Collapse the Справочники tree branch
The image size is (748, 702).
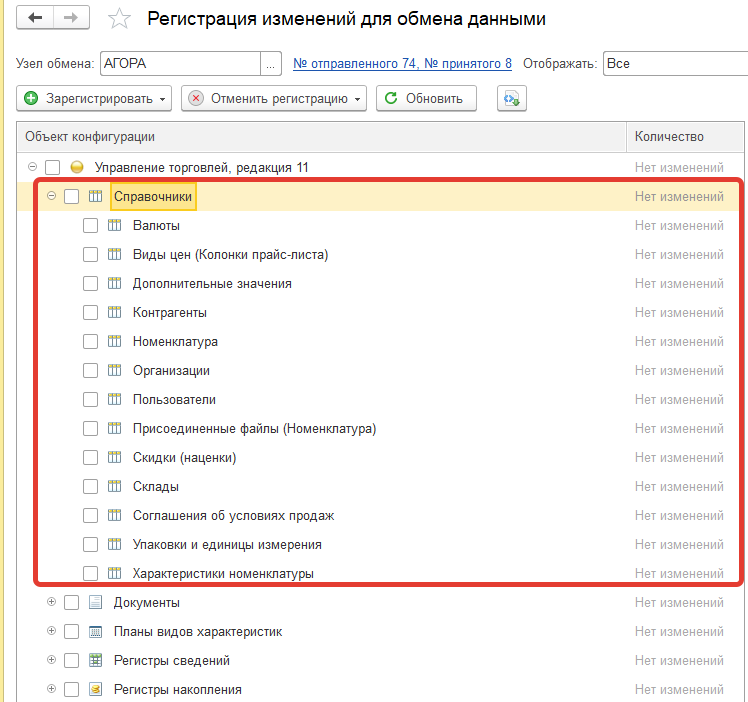pyautogui.click(x=51, y=197)
